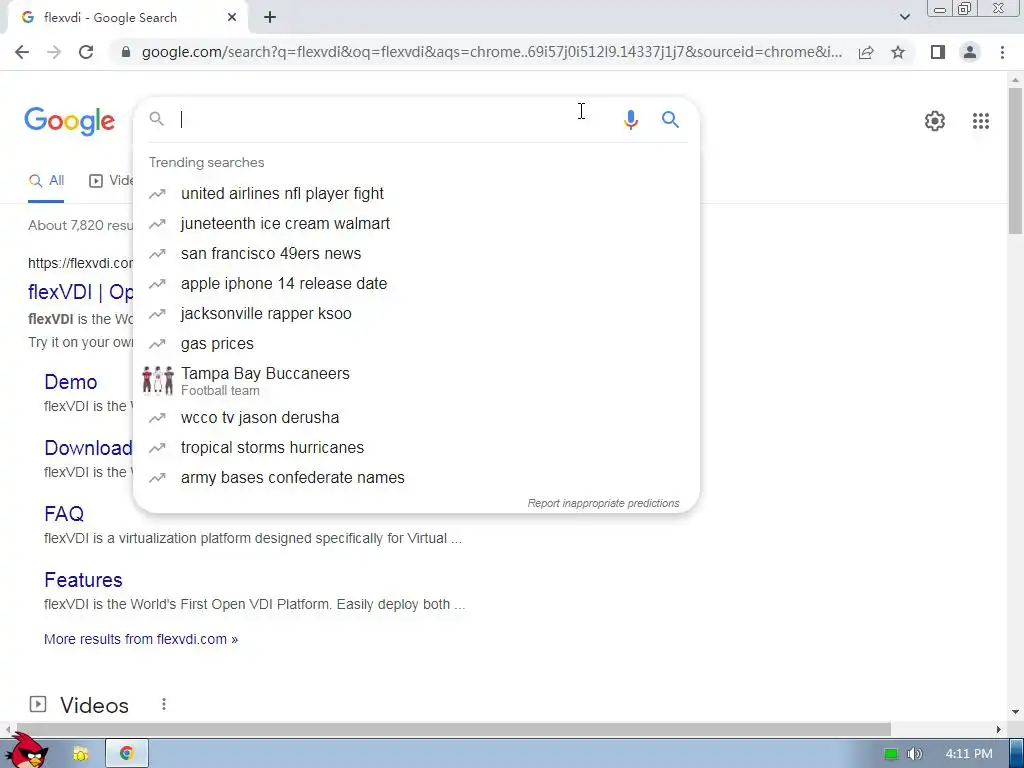Screen dimensions: 1024x768
Task: Click Report inappropriate predictions
Action: tap(603, 504)
